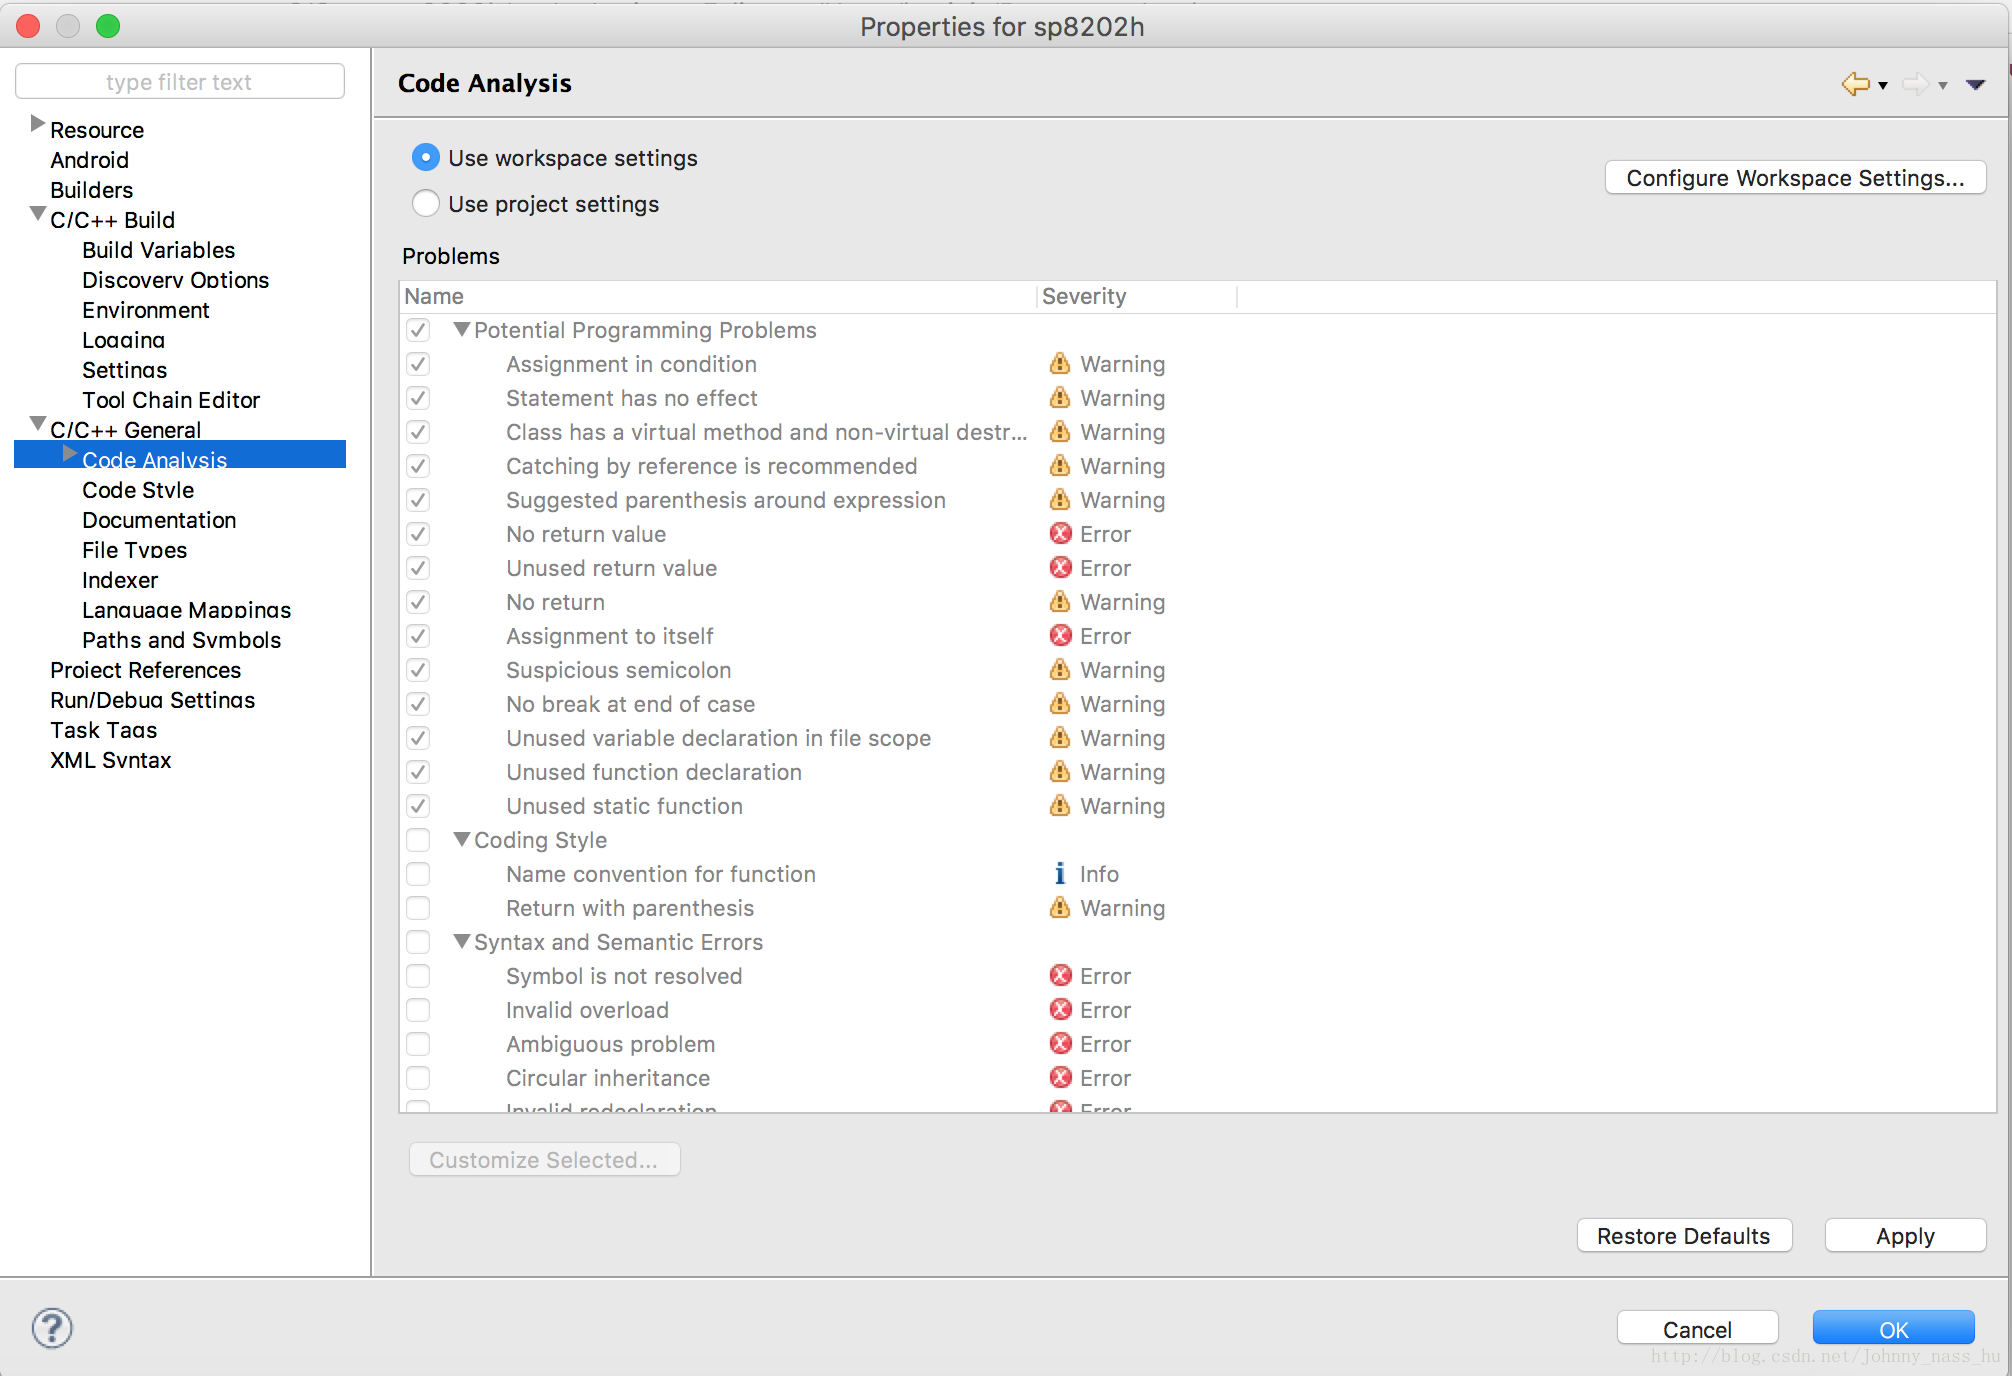Select Use workspace settings radio button
The width and height of the screenshot is (2012, 1376).
(x=426, y=158)
